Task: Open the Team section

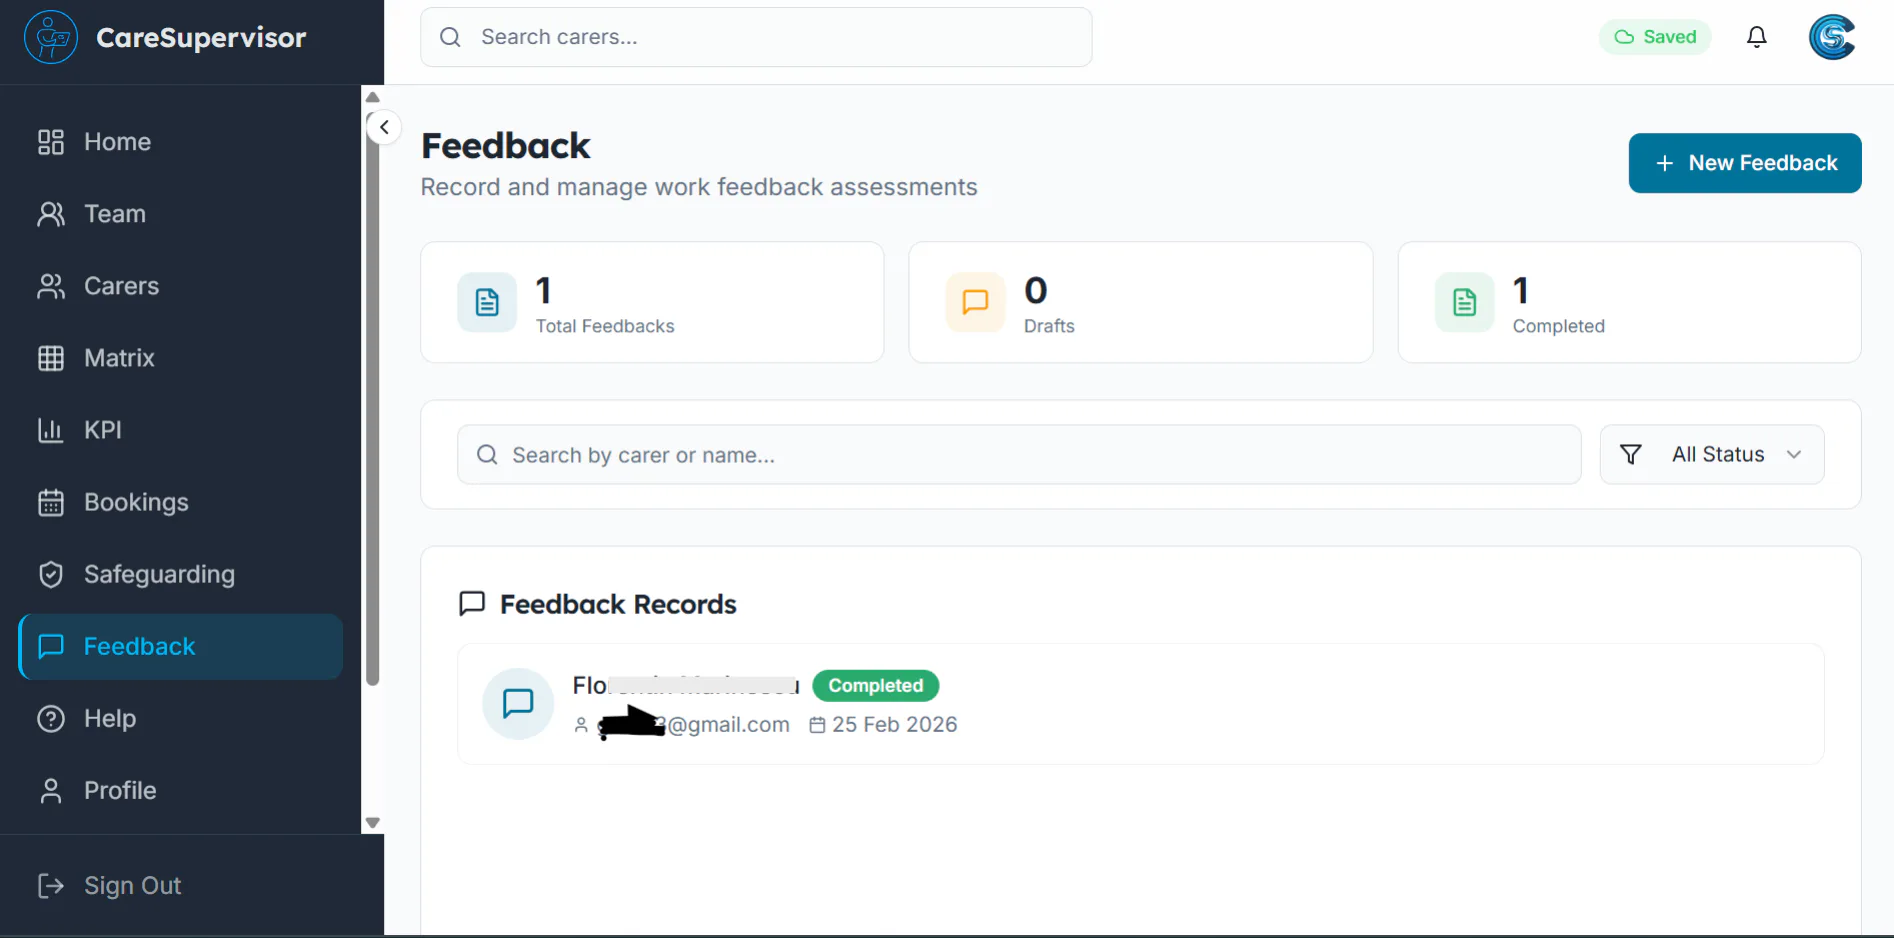Action: [x=181, y=214]
